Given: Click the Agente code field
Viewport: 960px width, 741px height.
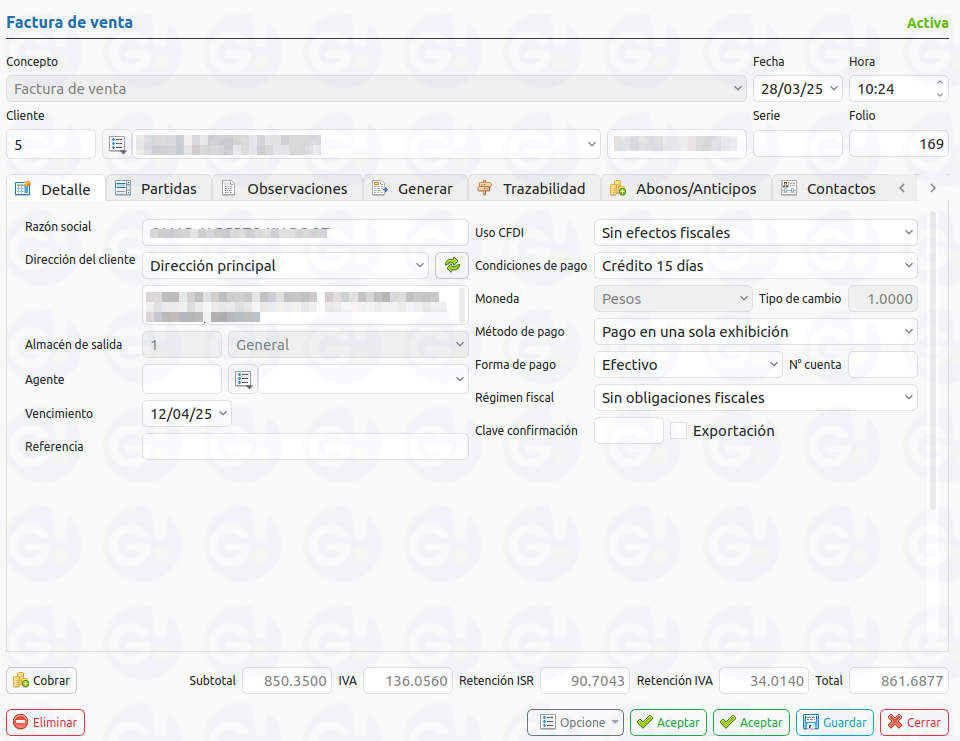Looking at the screenshot, I should click(182, 379).
